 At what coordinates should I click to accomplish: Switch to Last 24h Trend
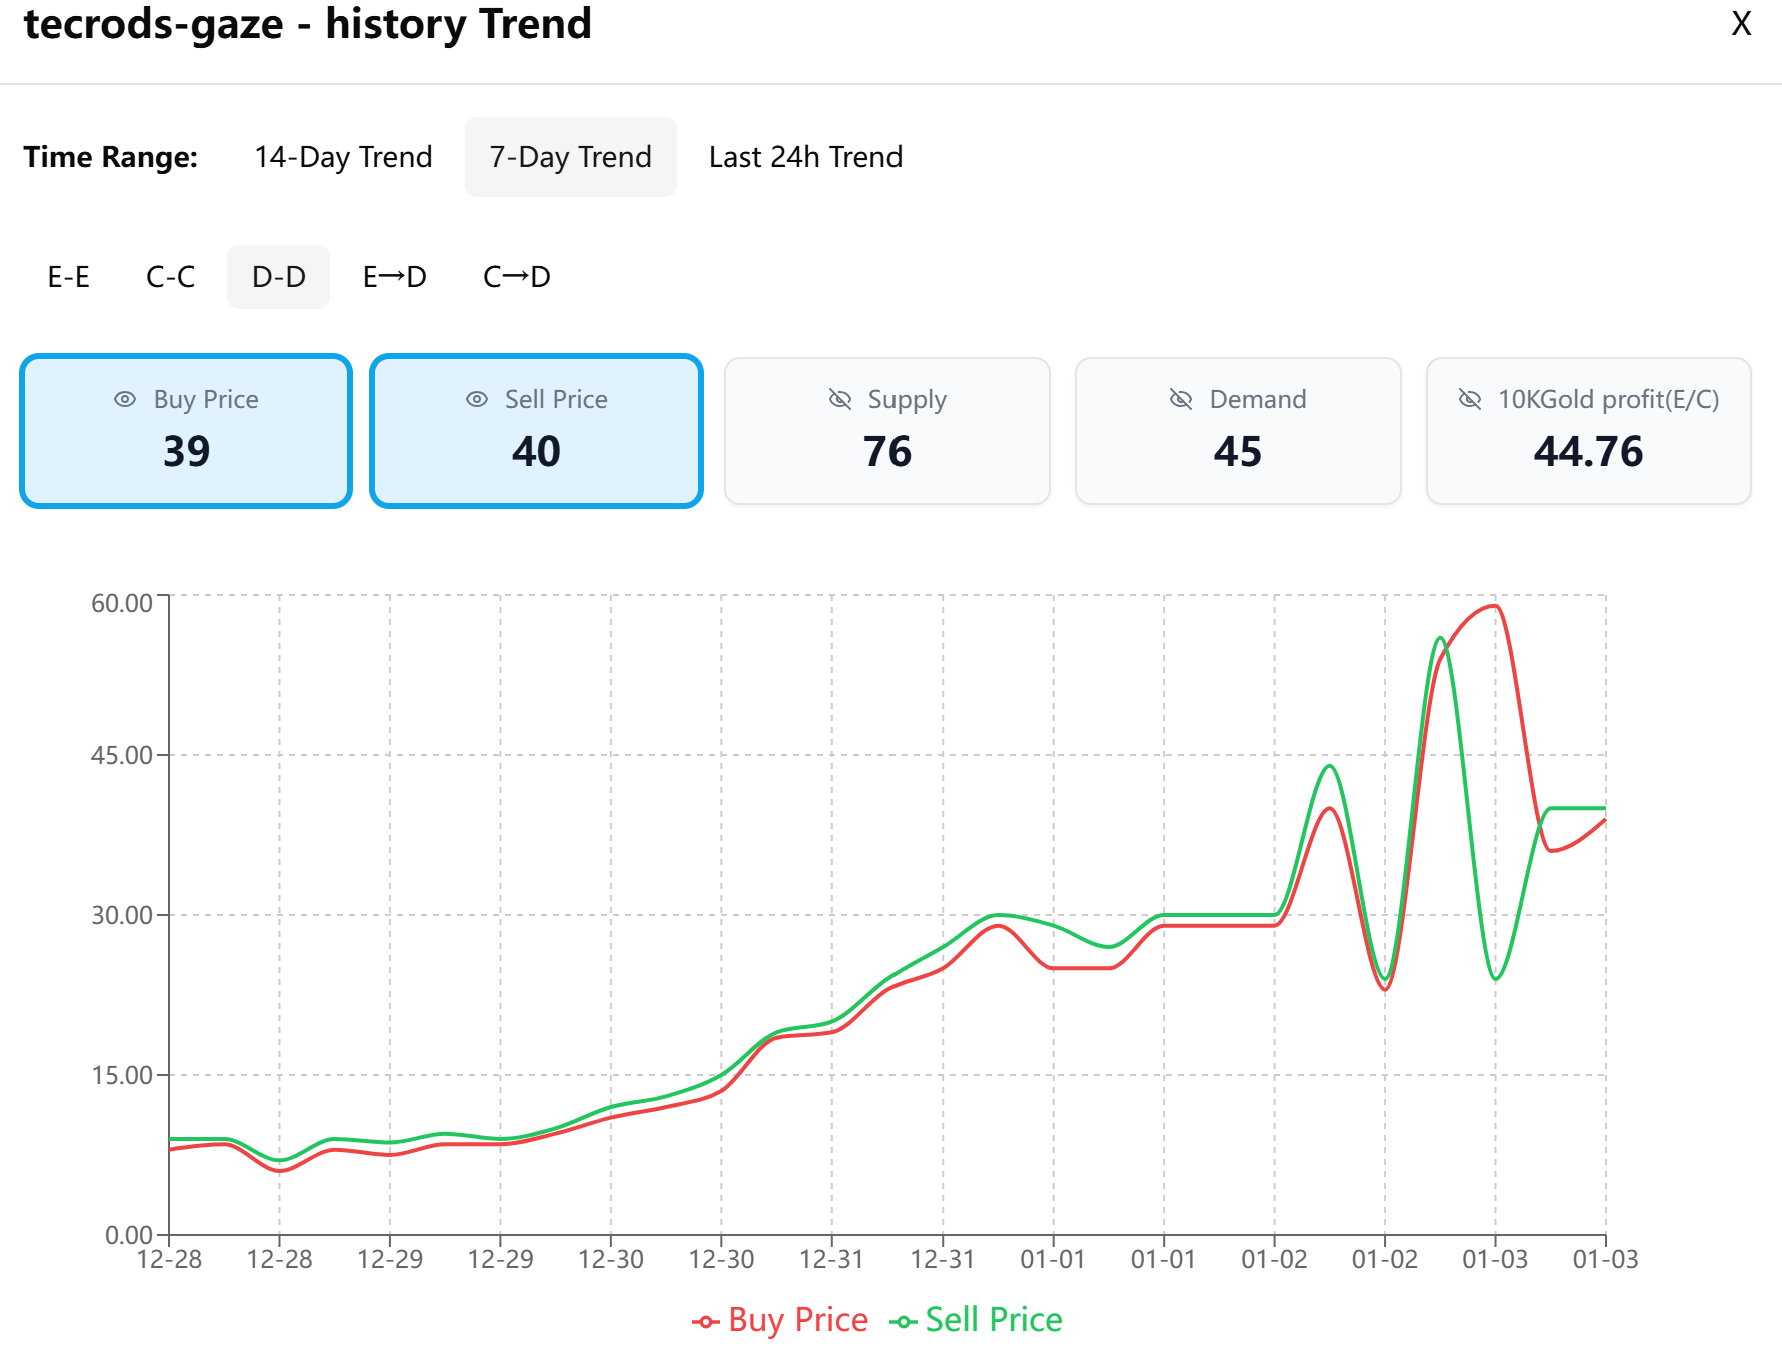coord(805,157)
